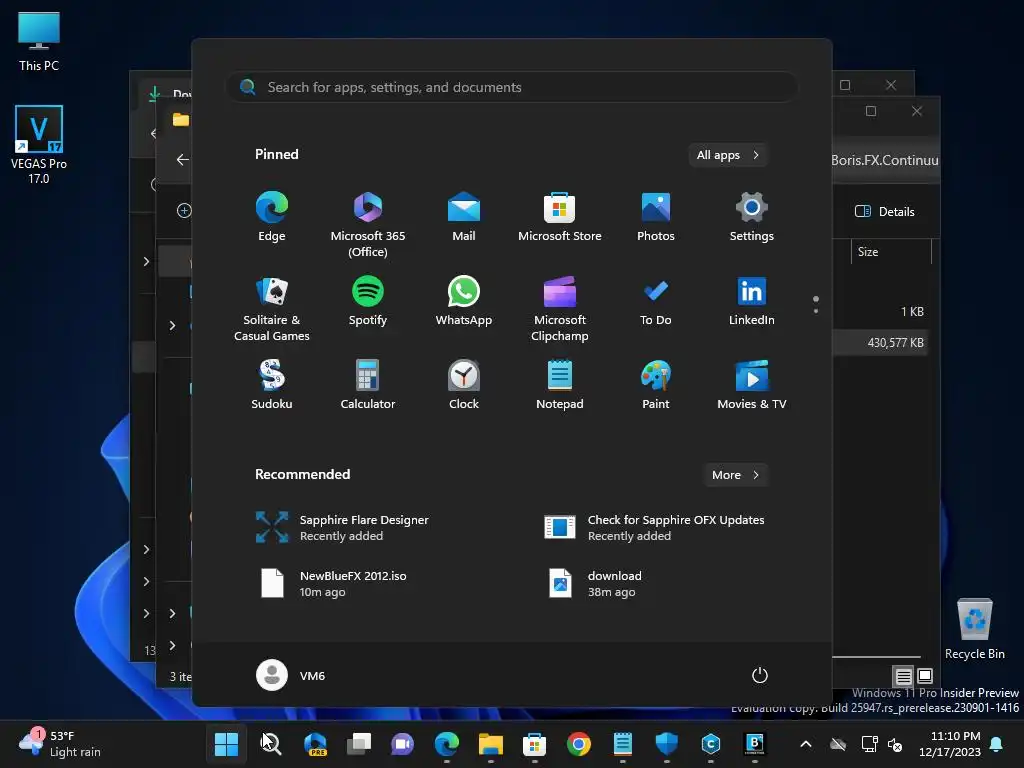
Task: Go to next pinned apps page dots
Action: coord(816,304)
